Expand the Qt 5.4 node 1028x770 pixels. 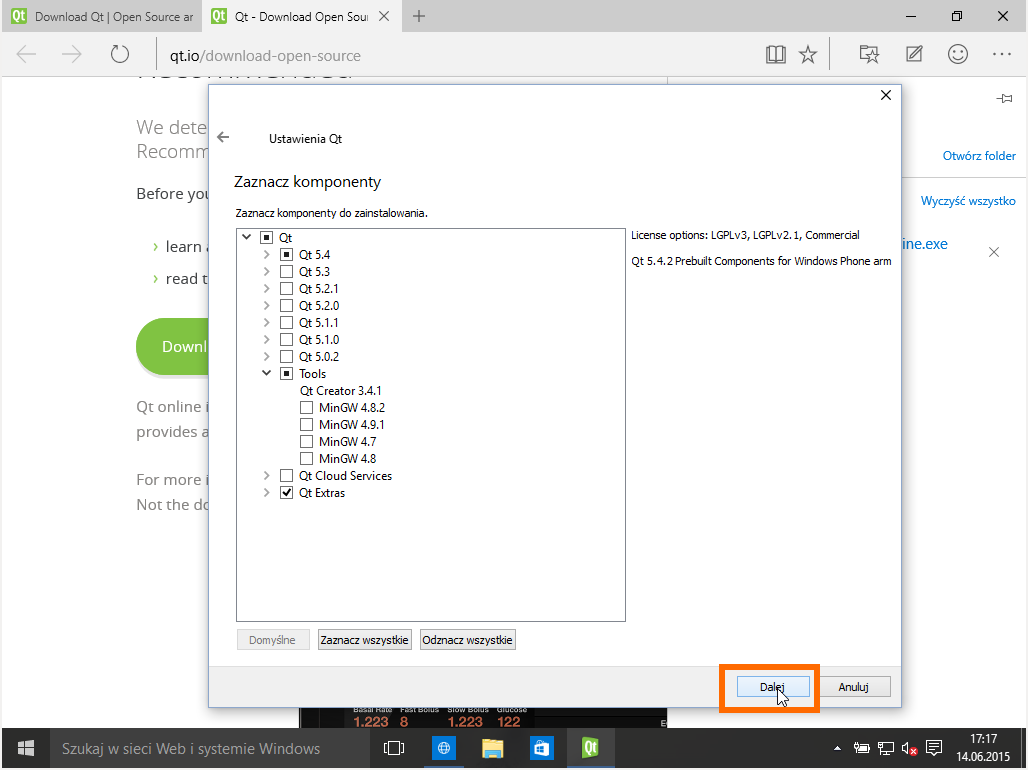click(266, 254)
